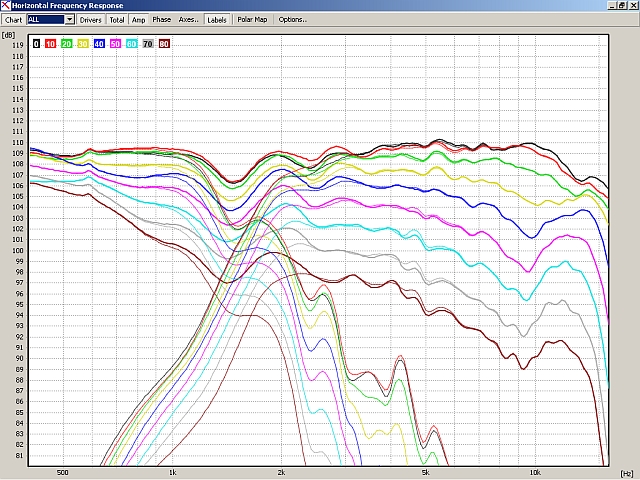Click the black 0 degree legend swatch

tap(36, 44)
